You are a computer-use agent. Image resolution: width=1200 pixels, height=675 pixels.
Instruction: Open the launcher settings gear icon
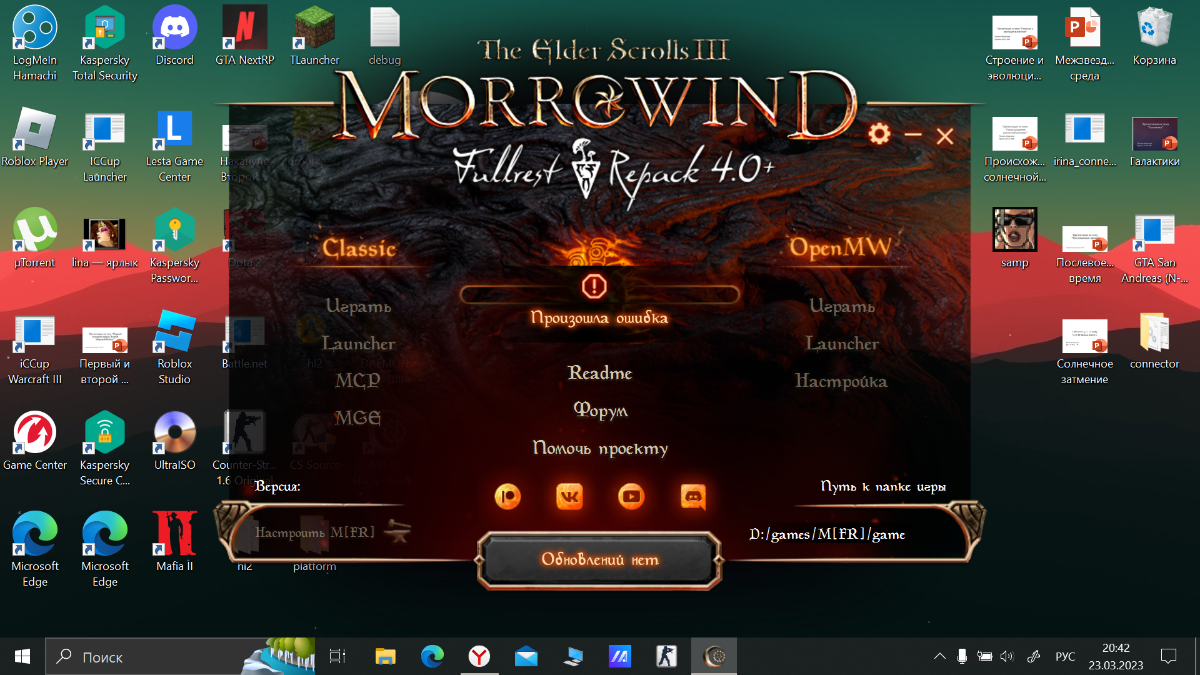coord(880,134)
